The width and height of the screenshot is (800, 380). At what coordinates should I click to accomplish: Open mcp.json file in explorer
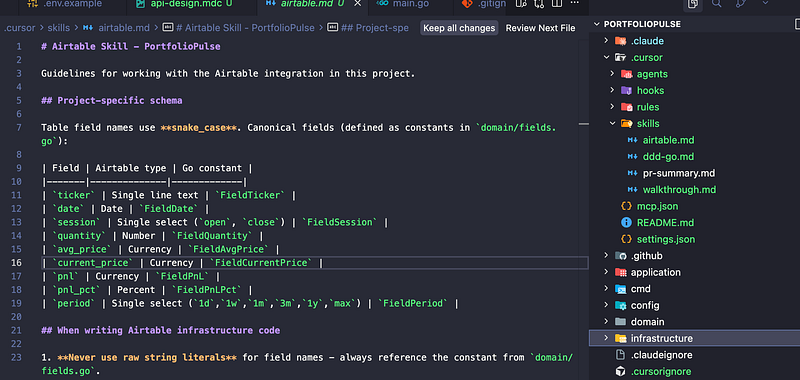click(x=657, y=206)
